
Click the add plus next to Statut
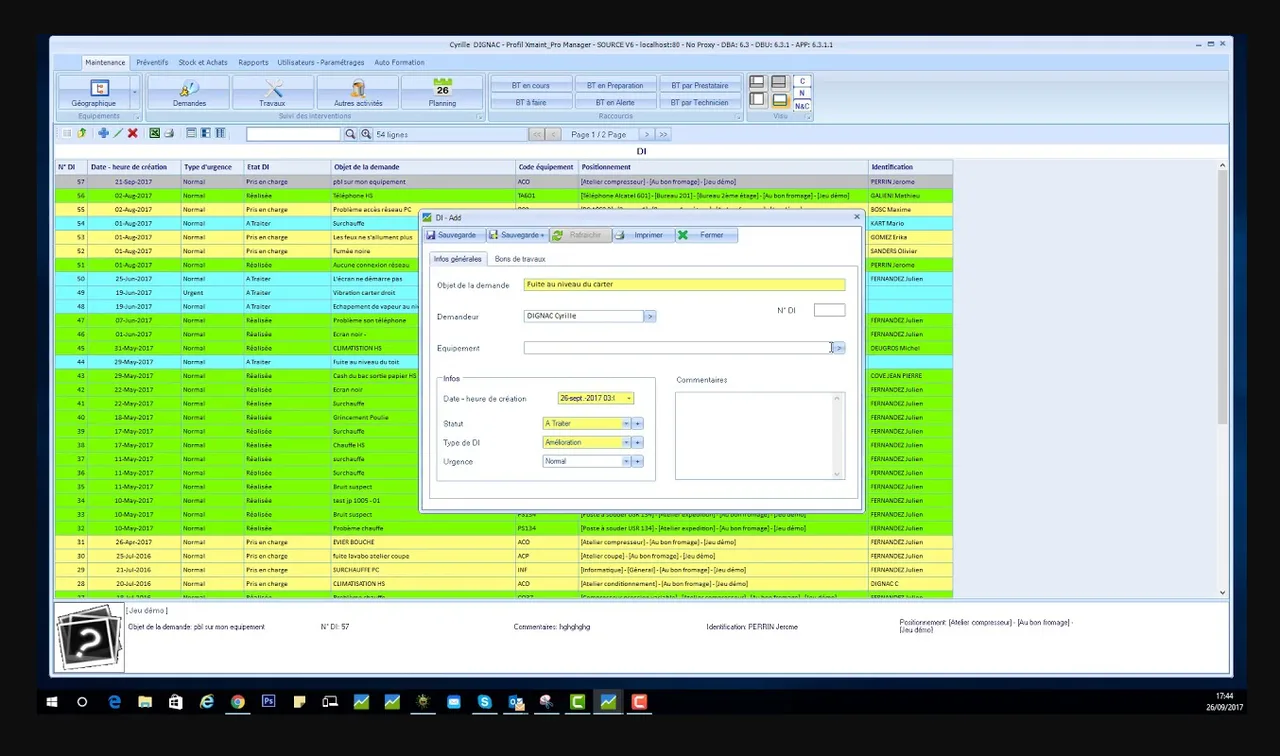[638, 423]
